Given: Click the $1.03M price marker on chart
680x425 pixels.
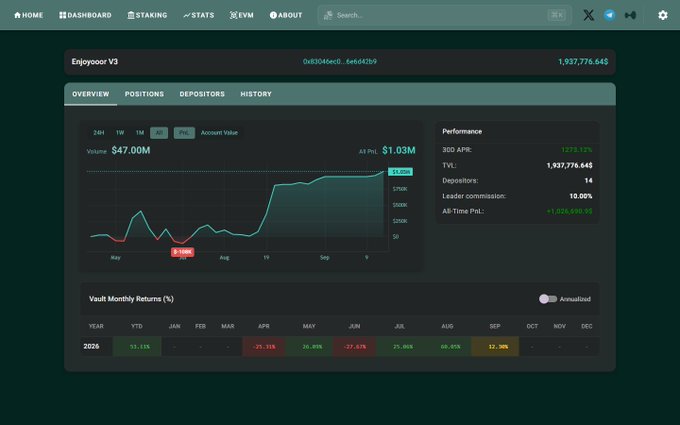Looking at the screenshot, I should [400, 172].
